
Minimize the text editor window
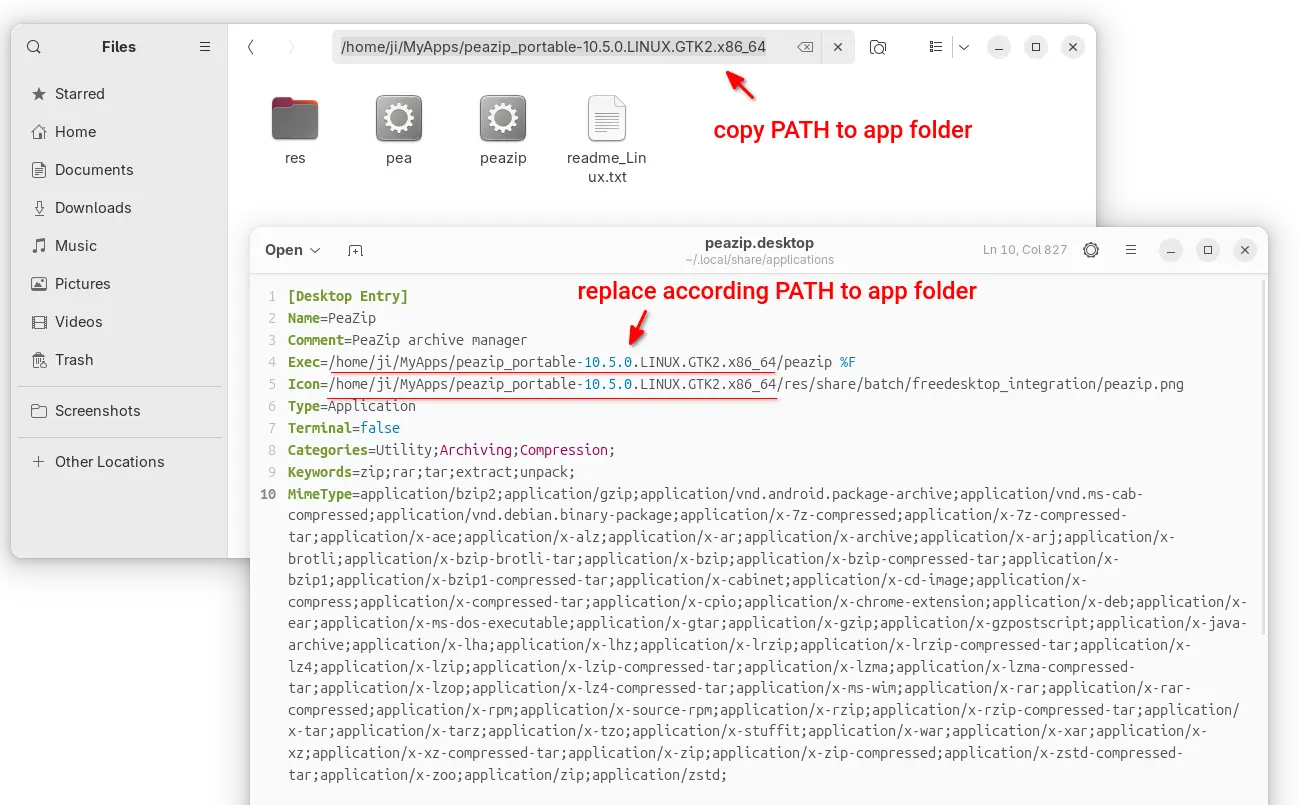pyautogui.click(x=1172, y=250)
